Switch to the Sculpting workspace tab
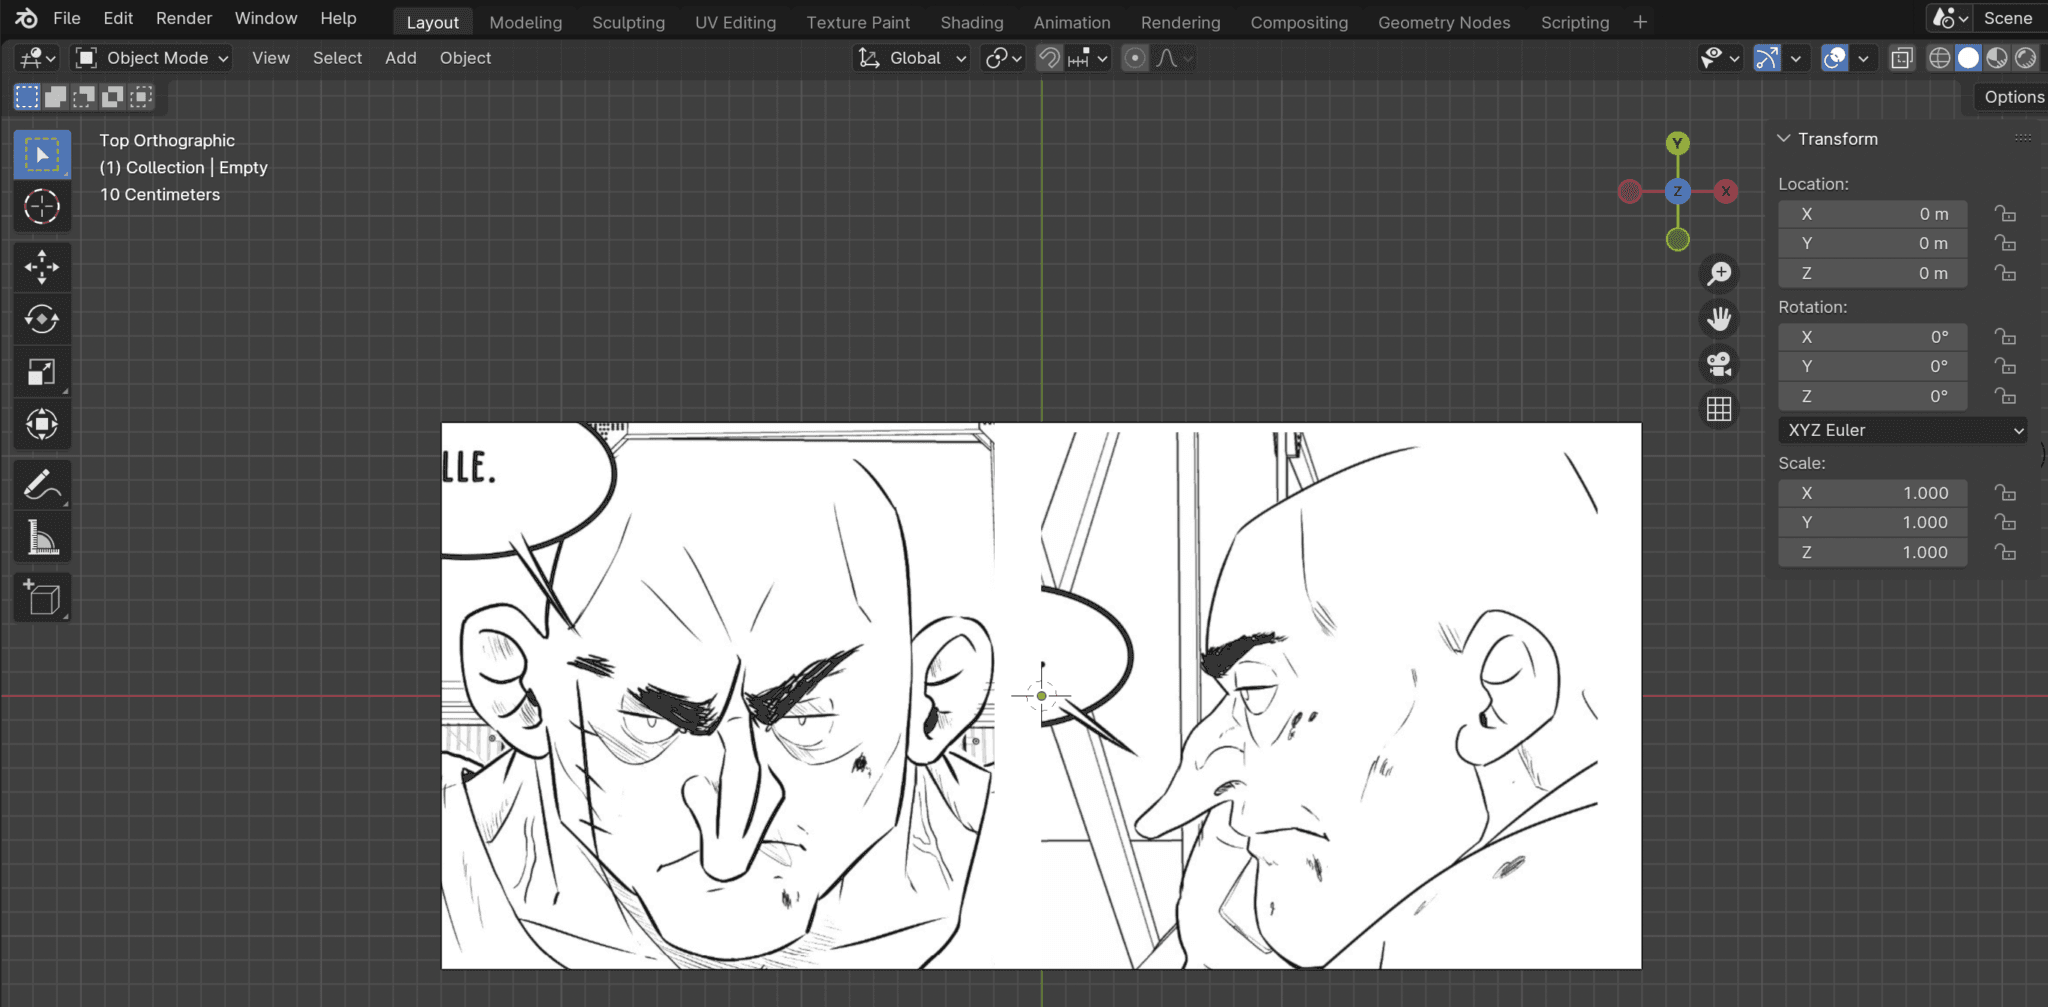Viewport: 2048px width, 1007px height. (x=628, y=22)
